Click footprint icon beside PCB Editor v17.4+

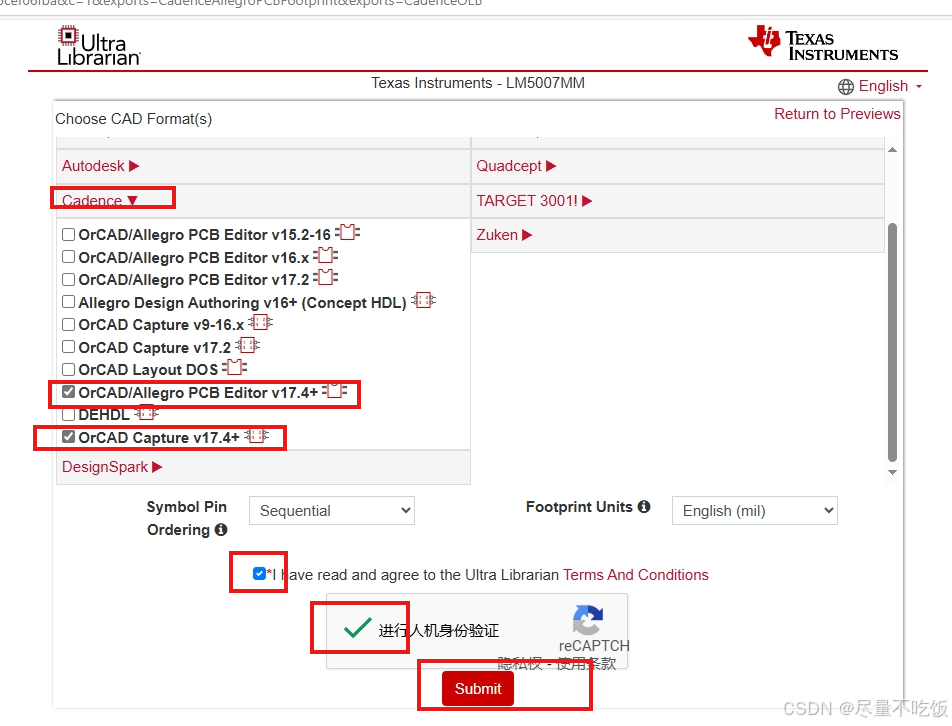[335, 391]
